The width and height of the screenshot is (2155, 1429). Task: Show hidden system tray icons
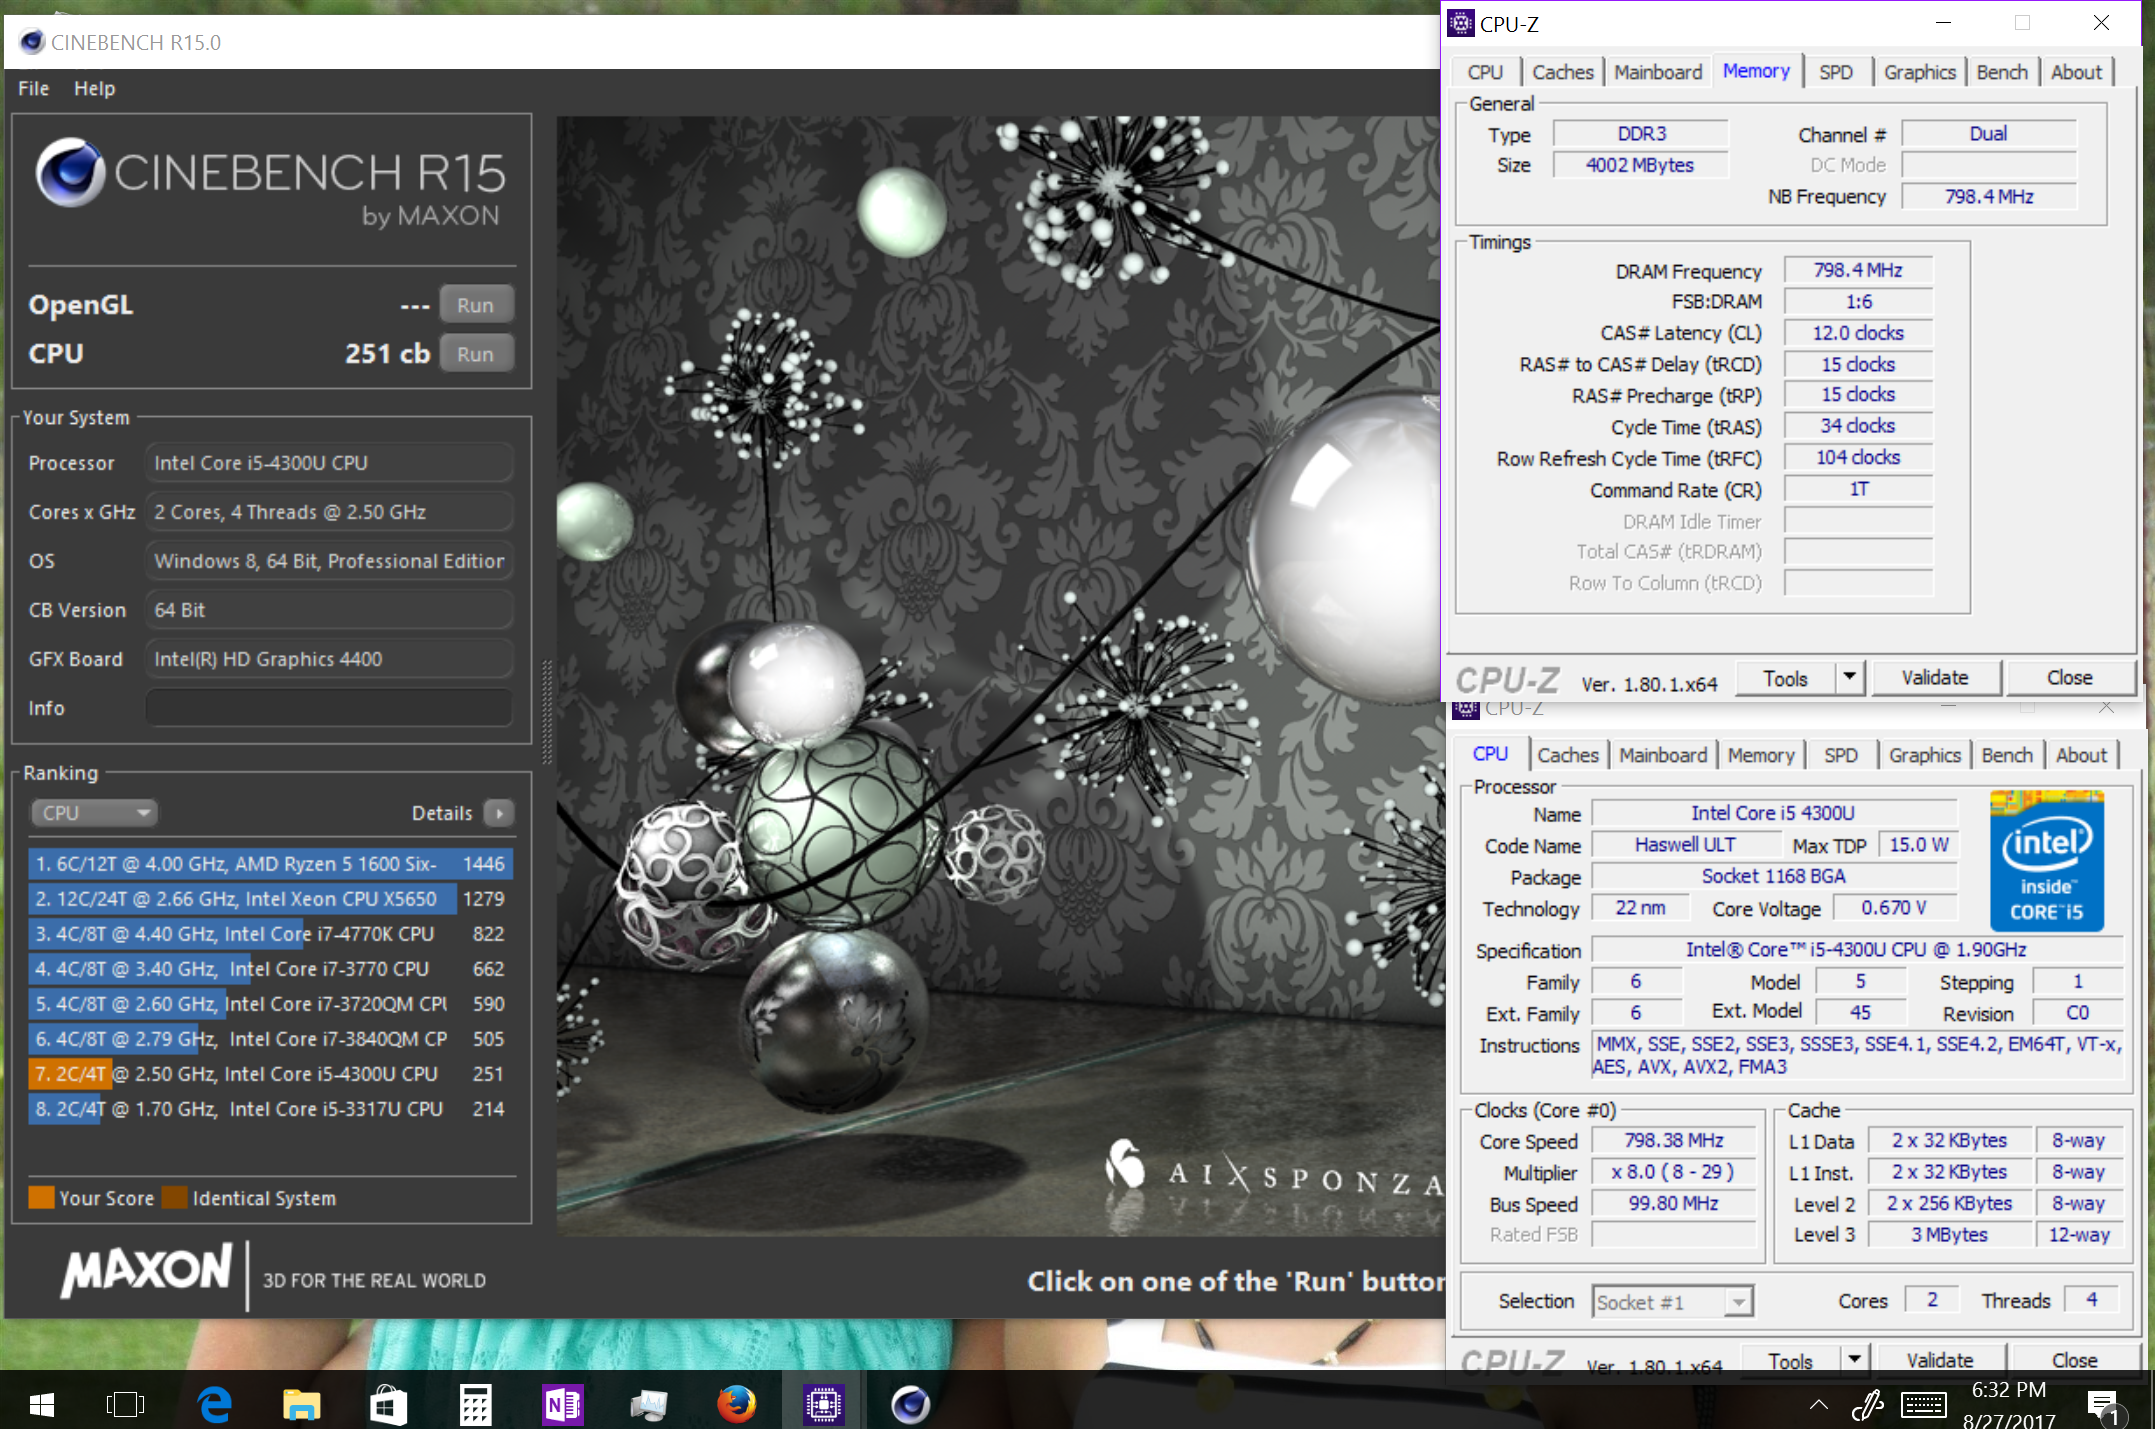(1819, 1405)
